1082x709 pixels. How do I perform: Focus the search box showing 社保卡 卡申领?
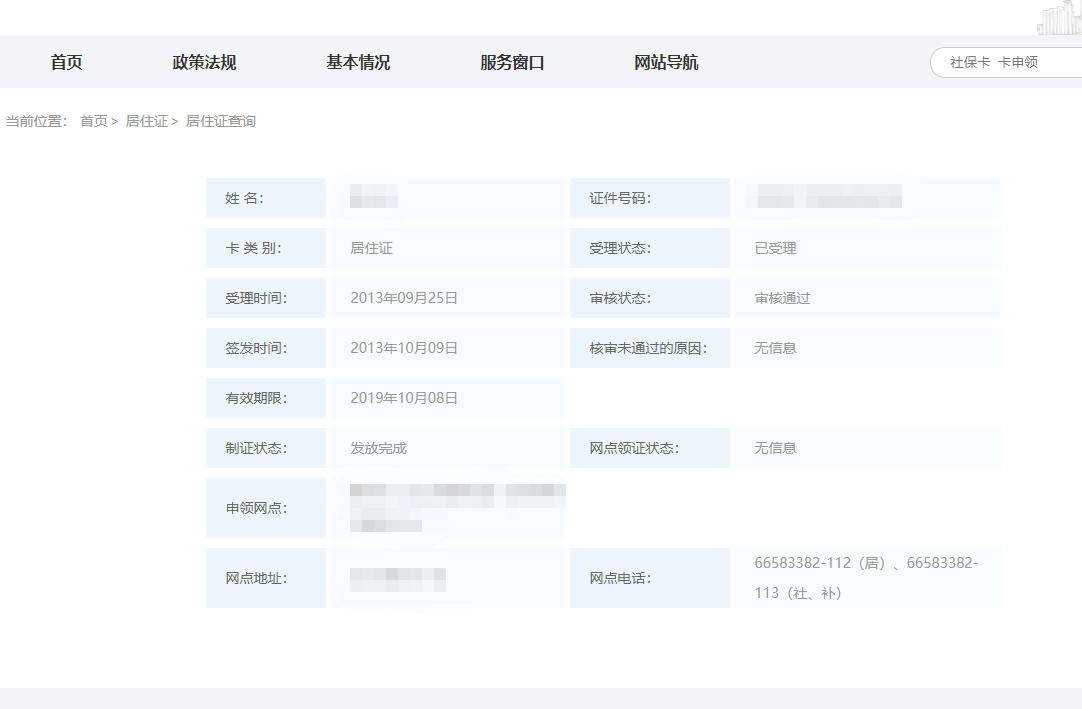click(x=1006, y=62)
